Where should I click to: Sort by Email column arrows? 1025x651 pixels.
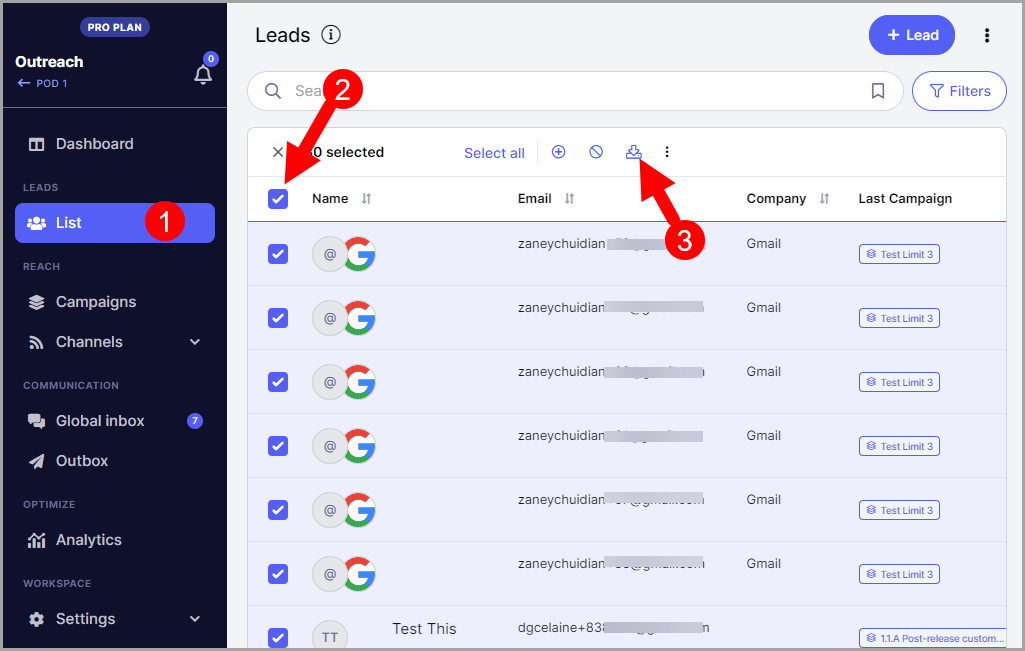point(569,199)
